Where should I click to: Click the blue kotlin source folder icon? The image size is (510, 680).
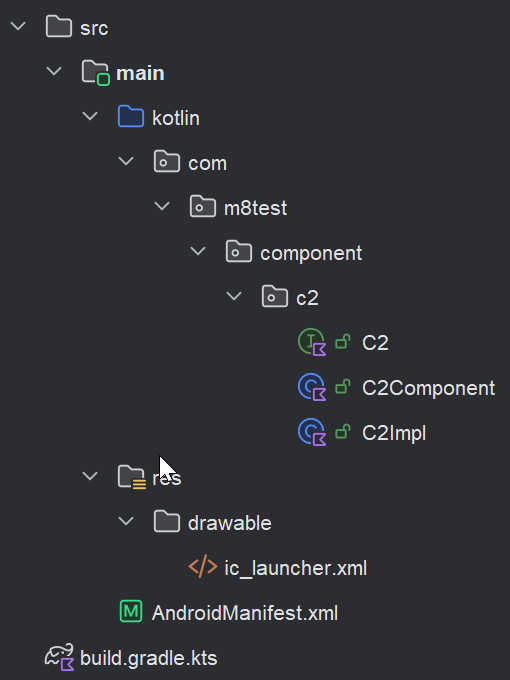coord(131,117)
